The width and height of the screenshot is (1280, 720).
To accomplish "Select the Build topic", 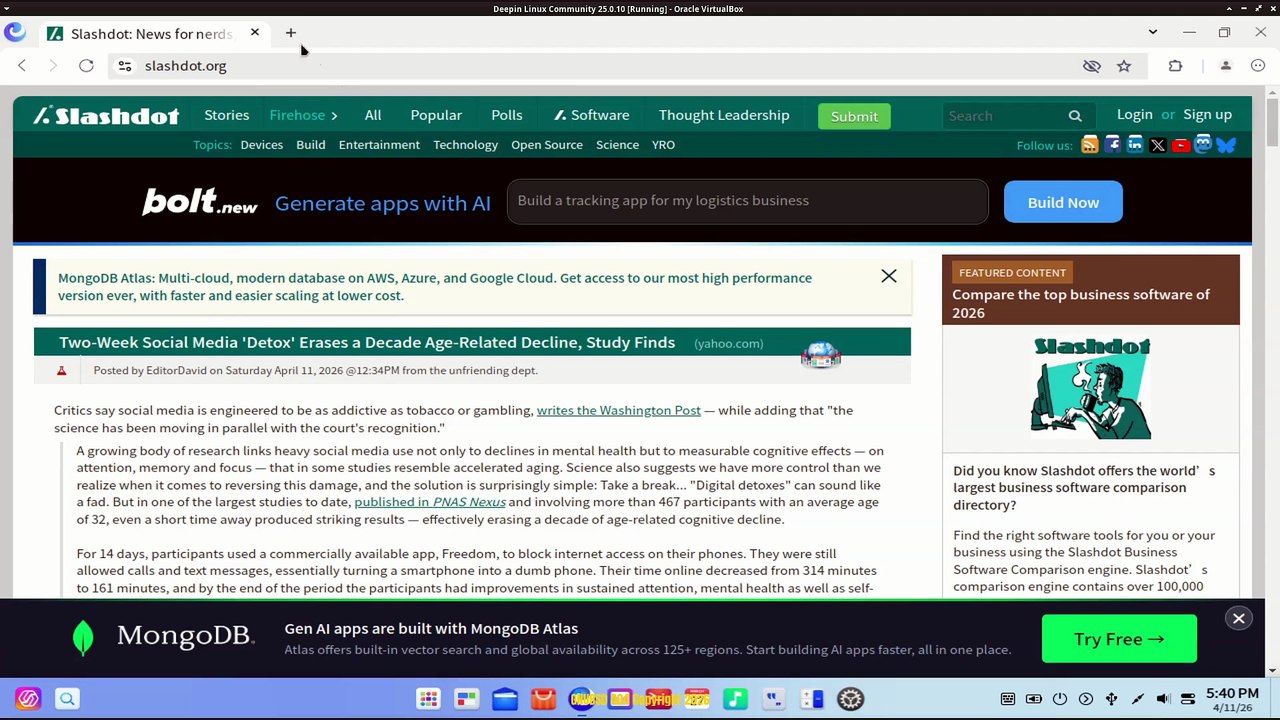I will tap(311, 145).
